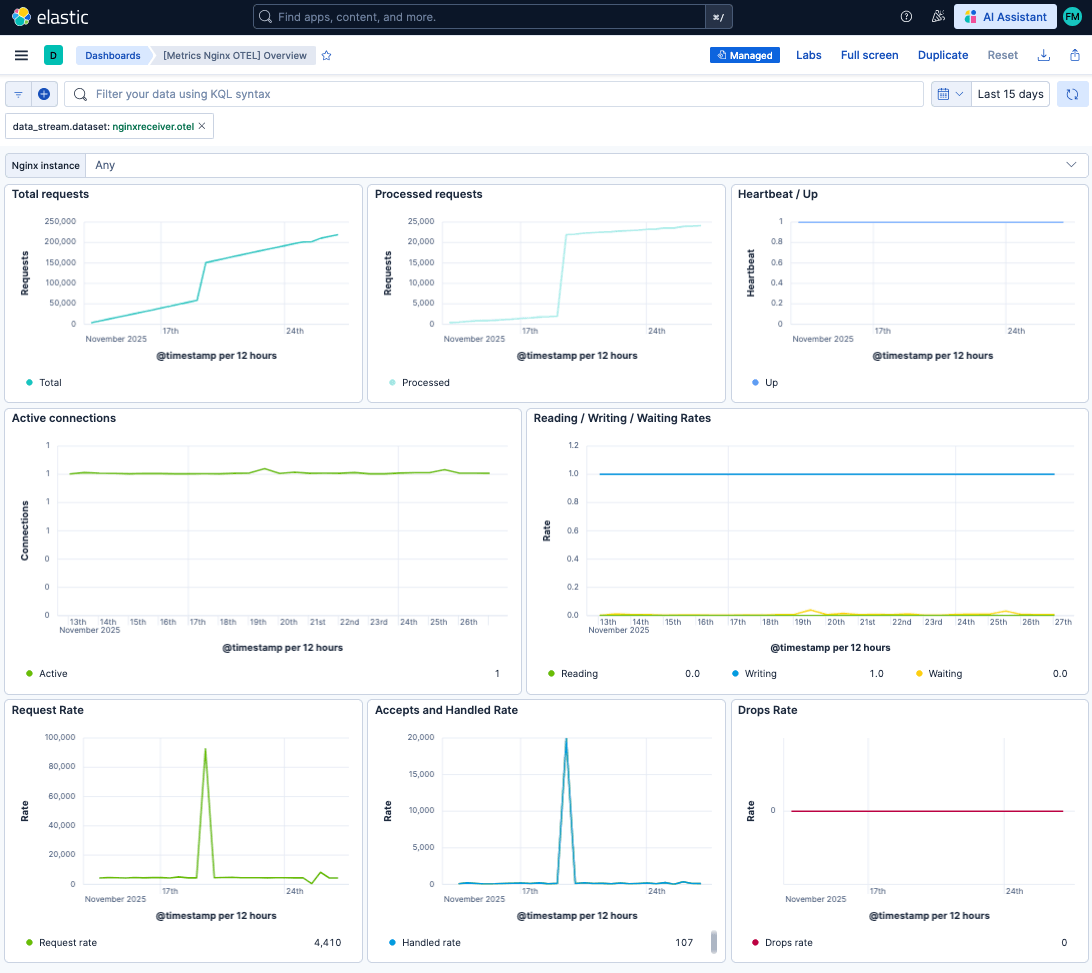Open the date quick-select calendar menu
Viewport: 1092px width, 973px height.
click(950, 94)
